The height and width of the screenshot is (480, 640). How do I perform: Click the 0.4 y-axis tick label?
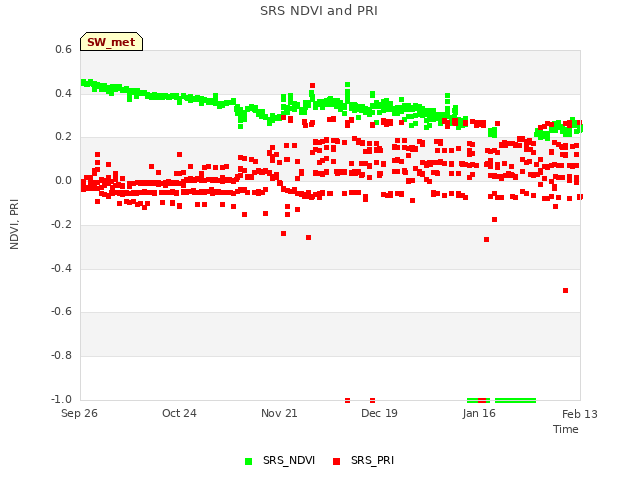(x=63, y=93)
